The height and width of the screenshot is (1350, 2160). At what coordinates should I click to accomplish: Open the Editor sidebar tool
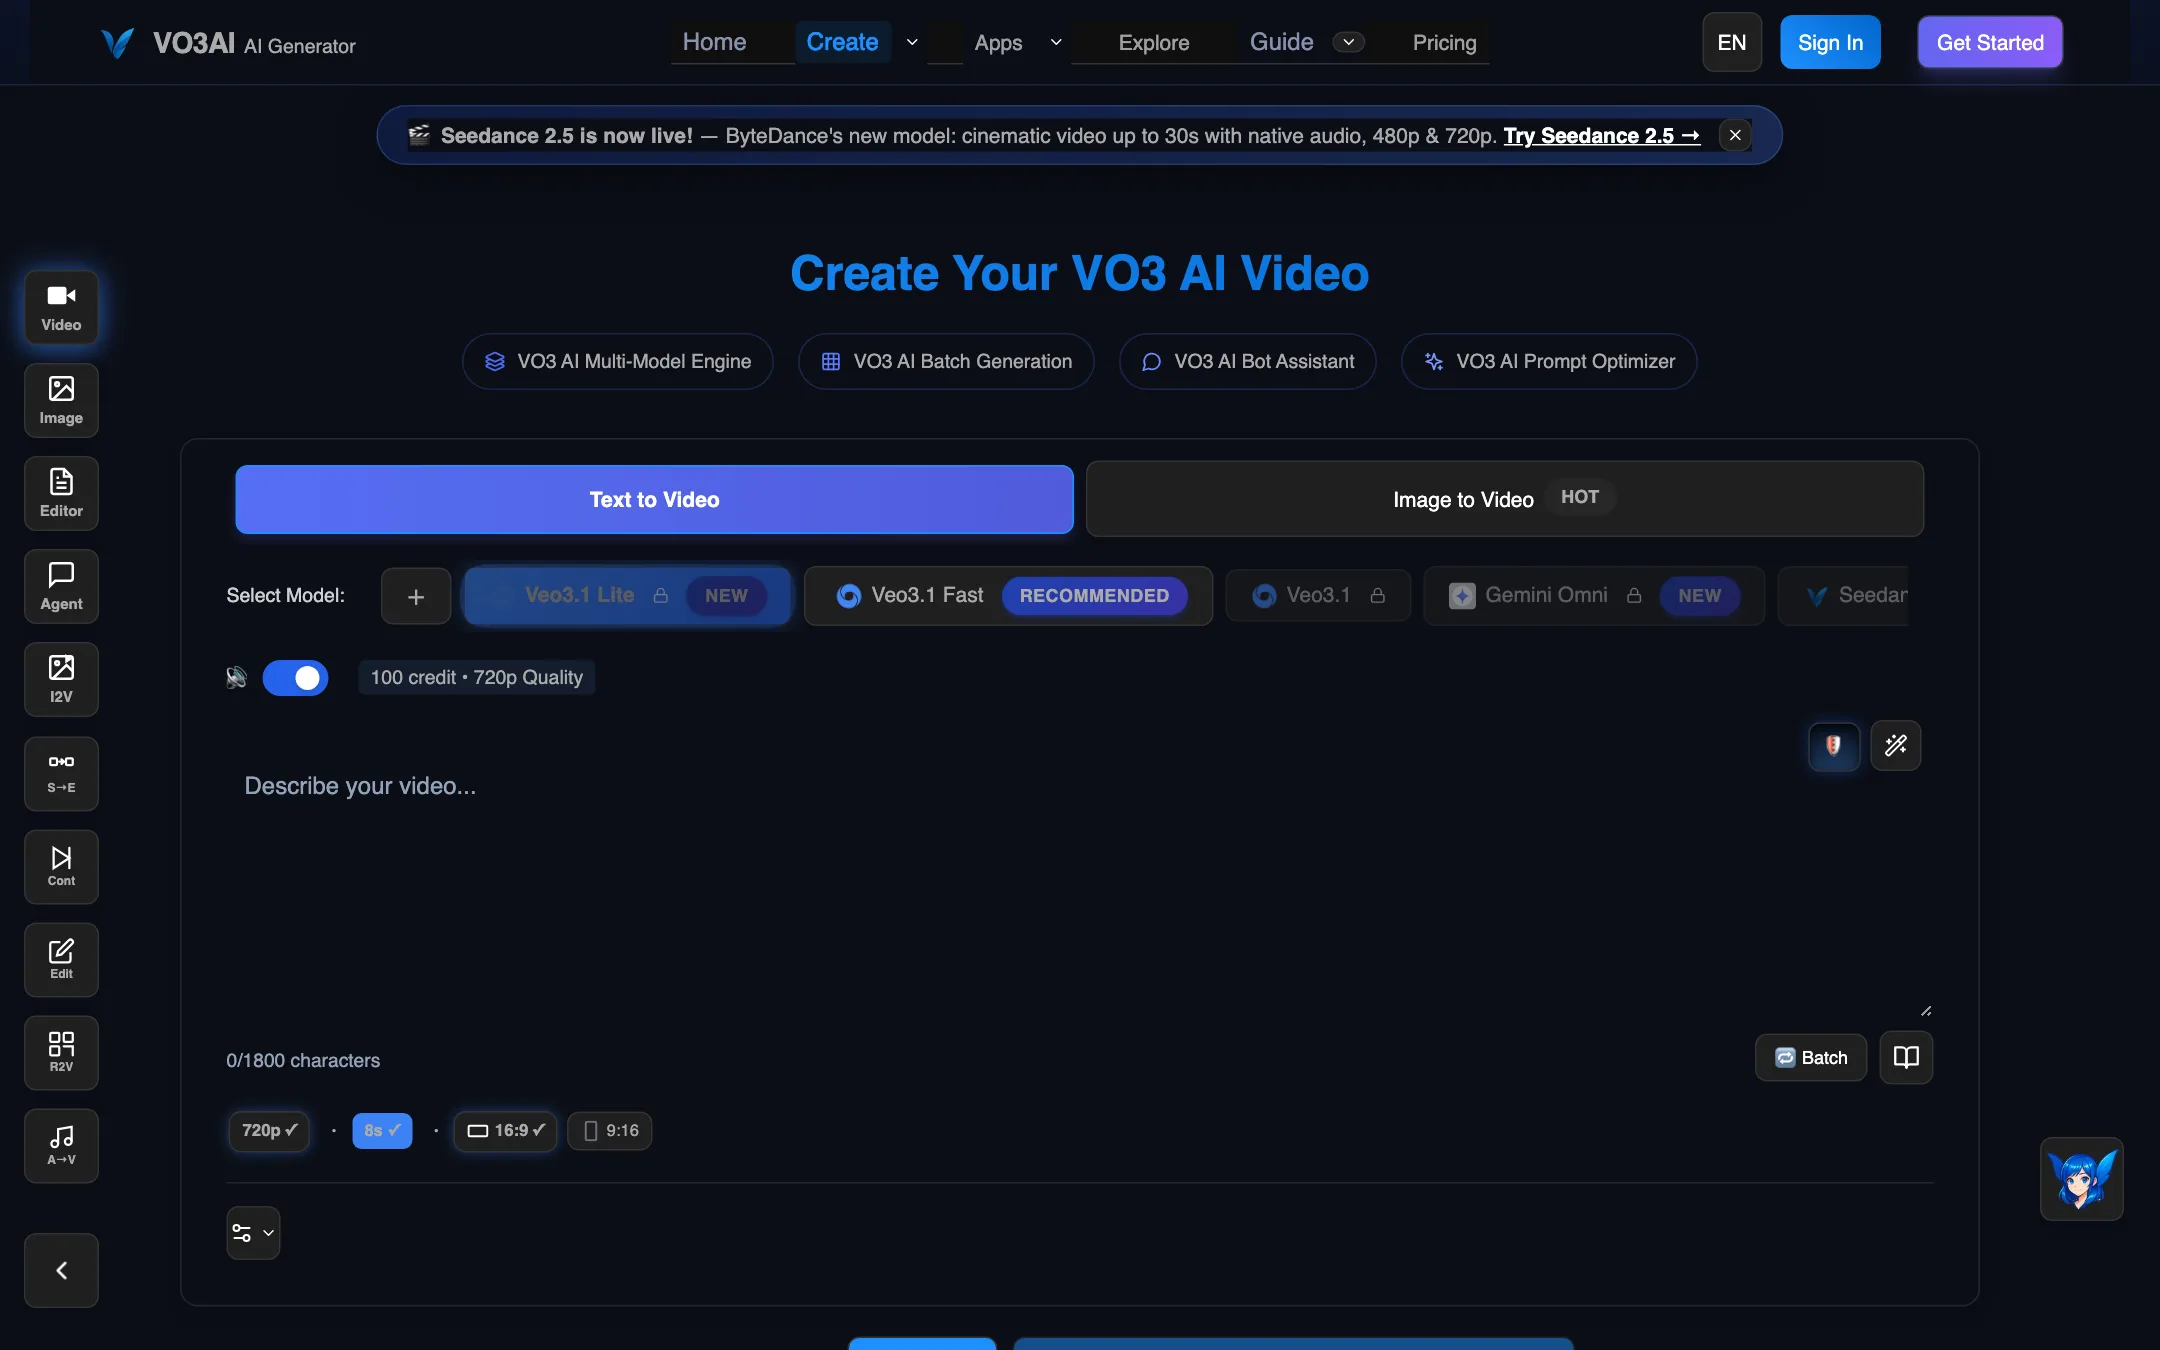[61, 493]
